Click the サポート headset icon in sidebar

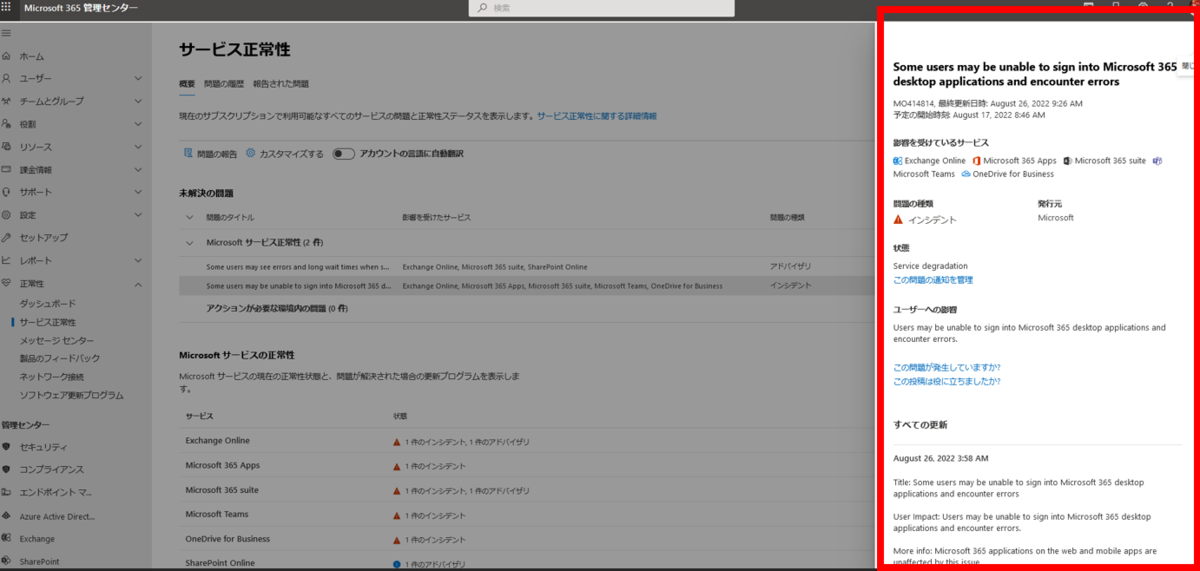tap(7, 192)
